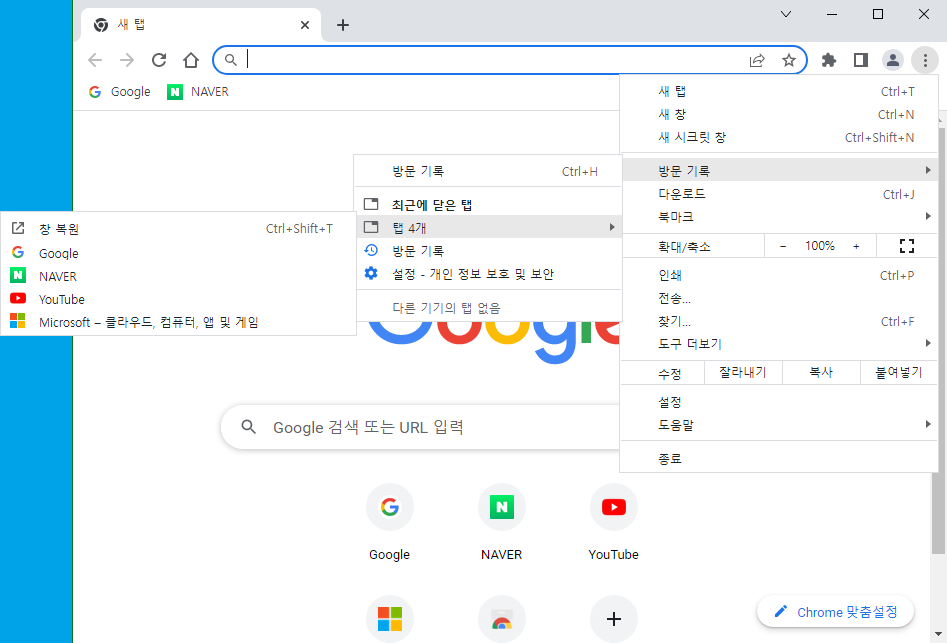Screen dimensions: 947x643
Task: Select the 새 탭 browser tab
Action: click(x=201, y=25)
